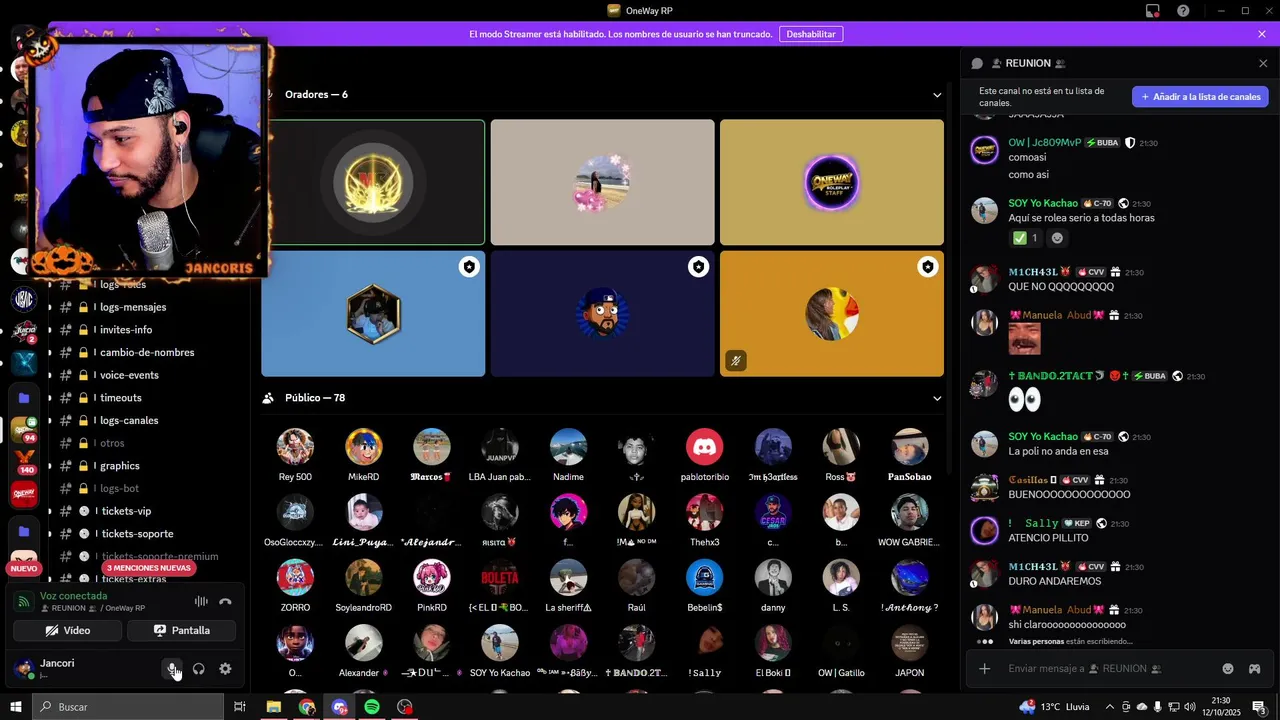Open the 13°C Lluvia weather widget
This screenshot has height=720, width=1280.
(1055, 707)
